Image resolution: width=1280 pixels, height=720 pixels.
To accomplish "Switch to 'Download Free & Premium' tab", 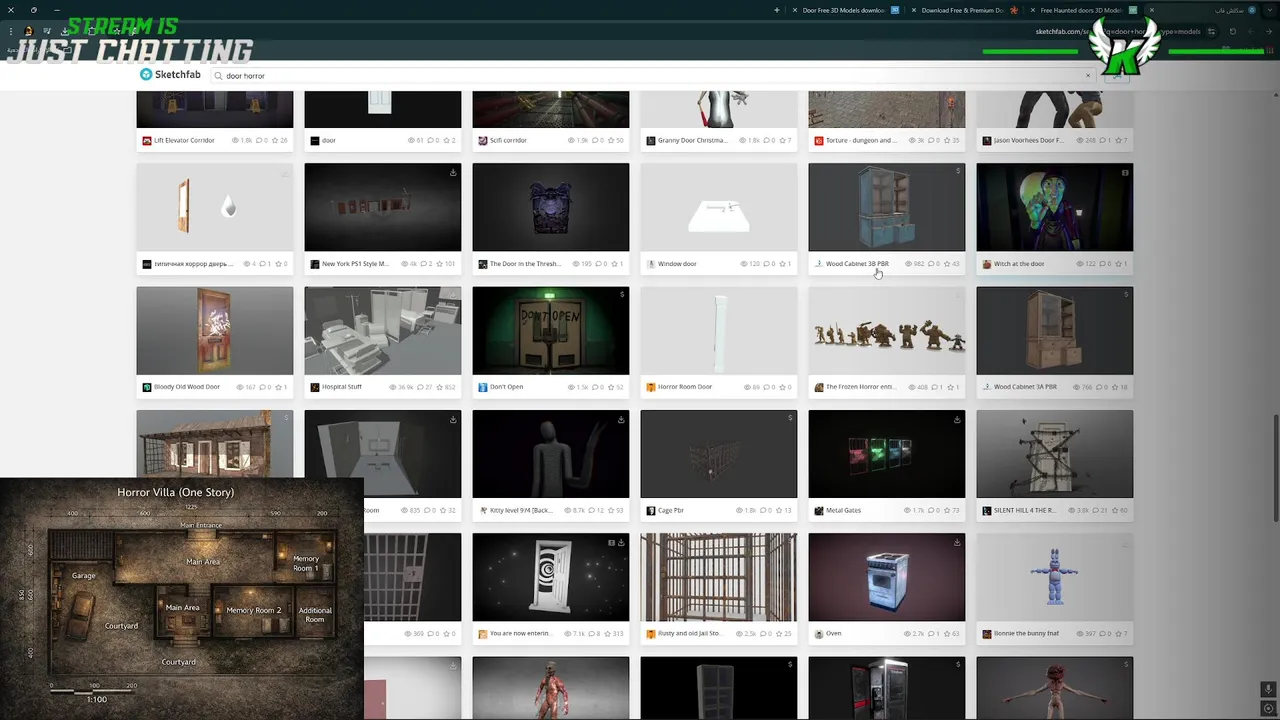I will pyautogui.click(x=961, y=10).
